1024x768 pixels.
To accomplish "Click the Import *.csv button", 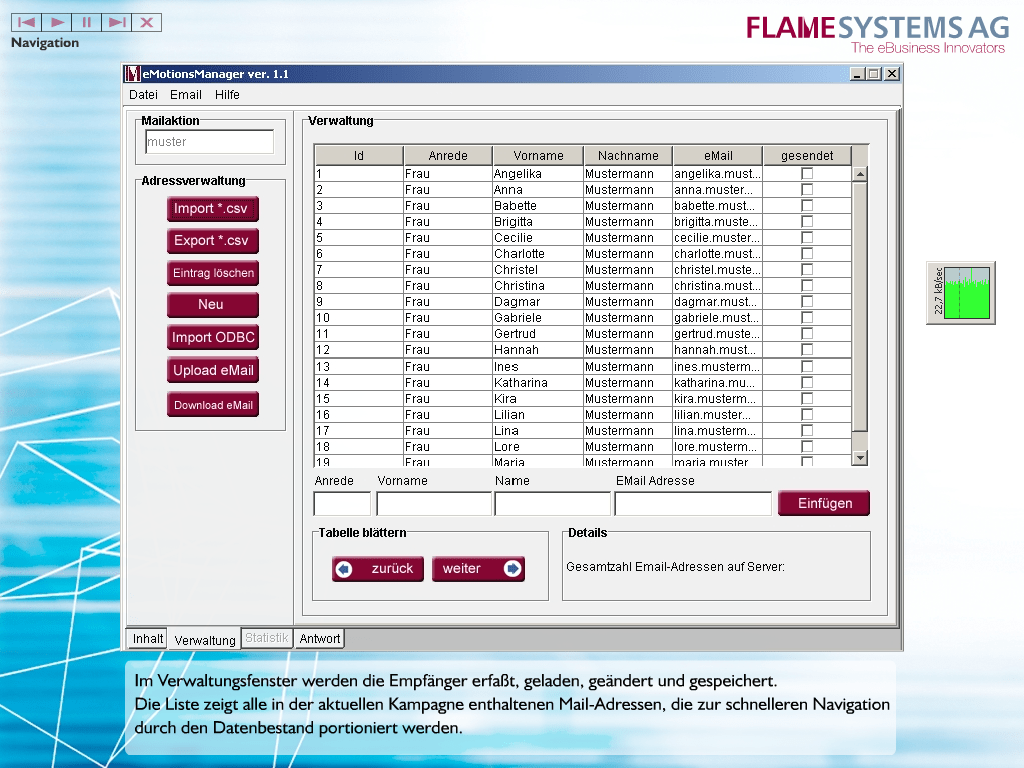I will pos(212,209).
